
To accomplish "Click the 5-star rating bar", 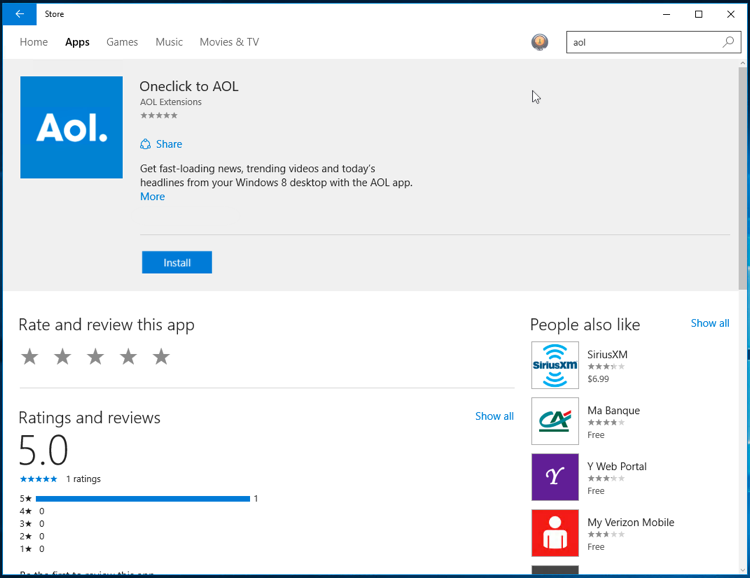I will click(143, 499).
